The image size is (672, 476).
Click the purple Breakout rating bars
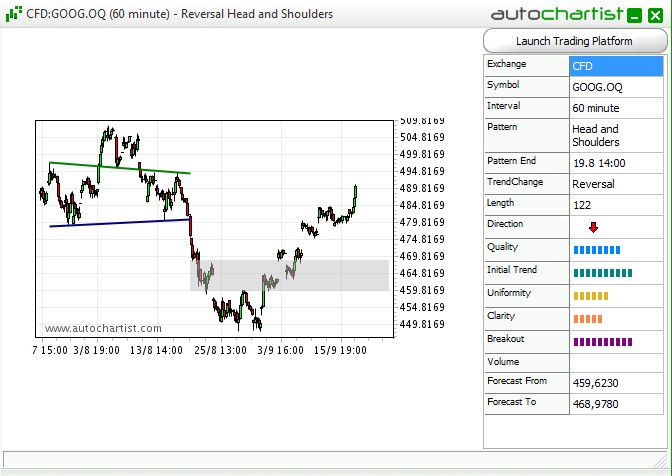[599, 342]
